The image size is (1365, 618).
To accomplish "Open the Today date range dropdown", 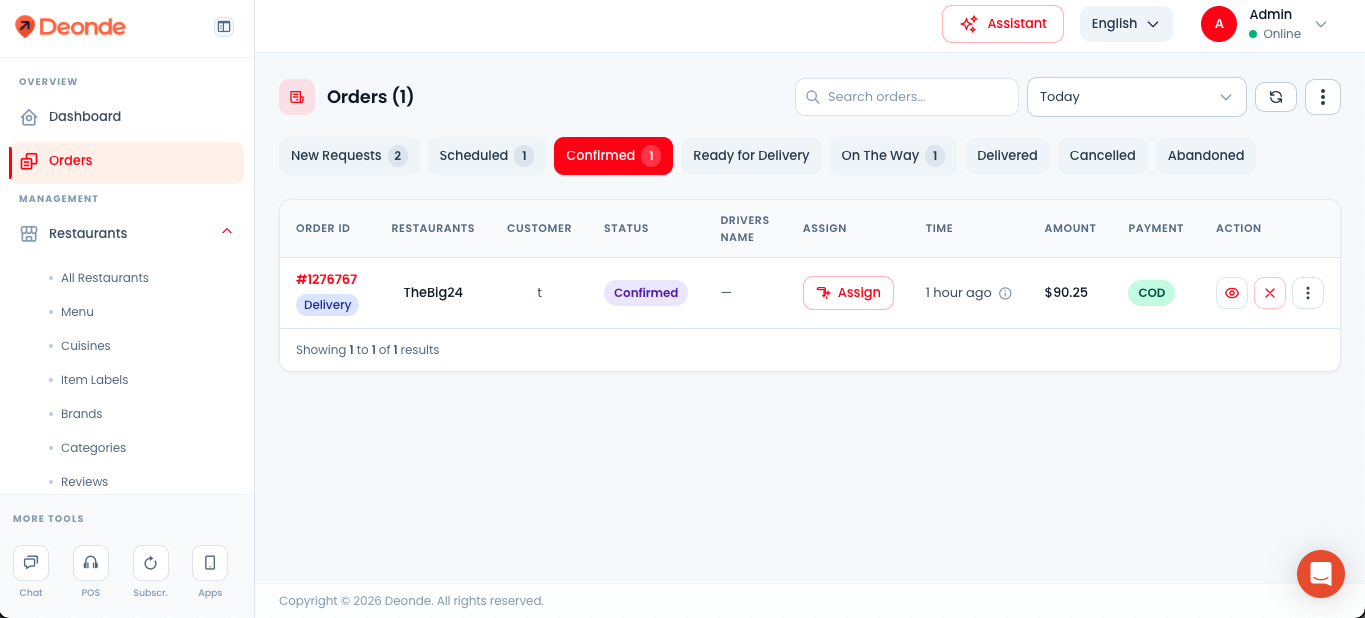I will pos(1137,97).
